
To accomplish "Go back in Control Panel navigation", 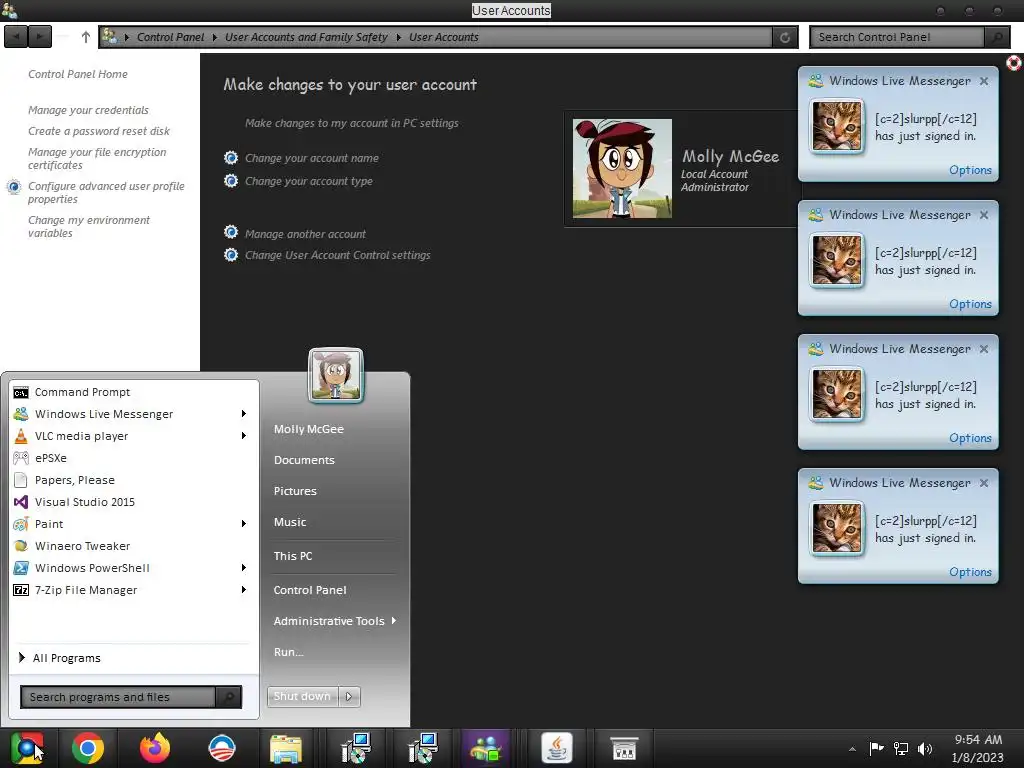I will click(16, 37).
